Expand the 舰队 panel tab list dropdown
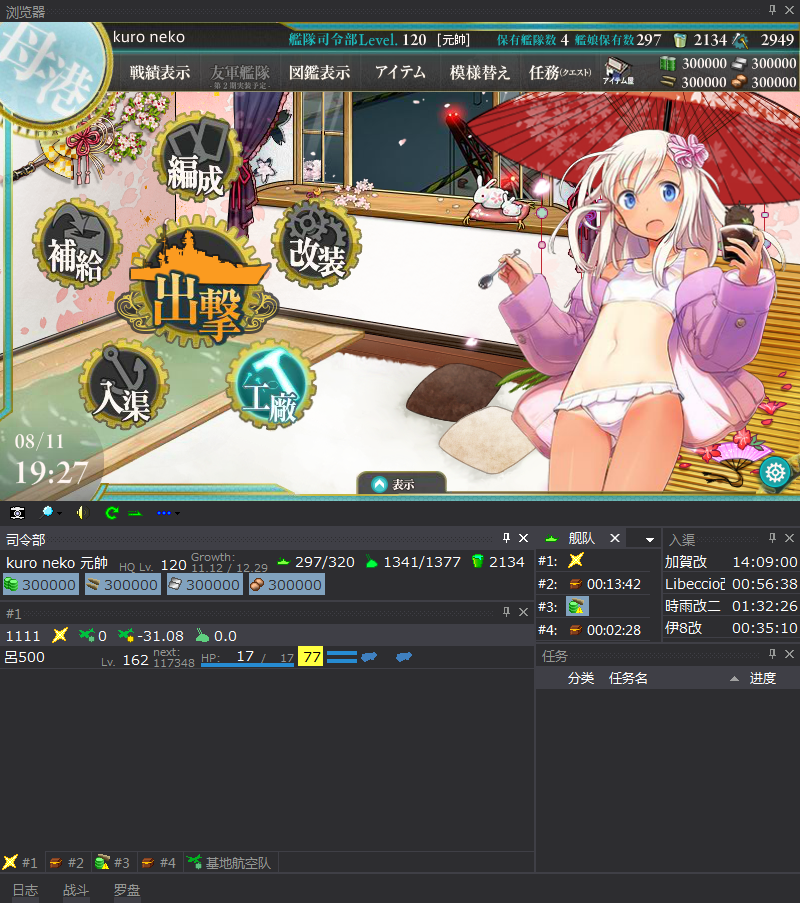The width and height of the screenshot is (800, 903). [650, 539]
